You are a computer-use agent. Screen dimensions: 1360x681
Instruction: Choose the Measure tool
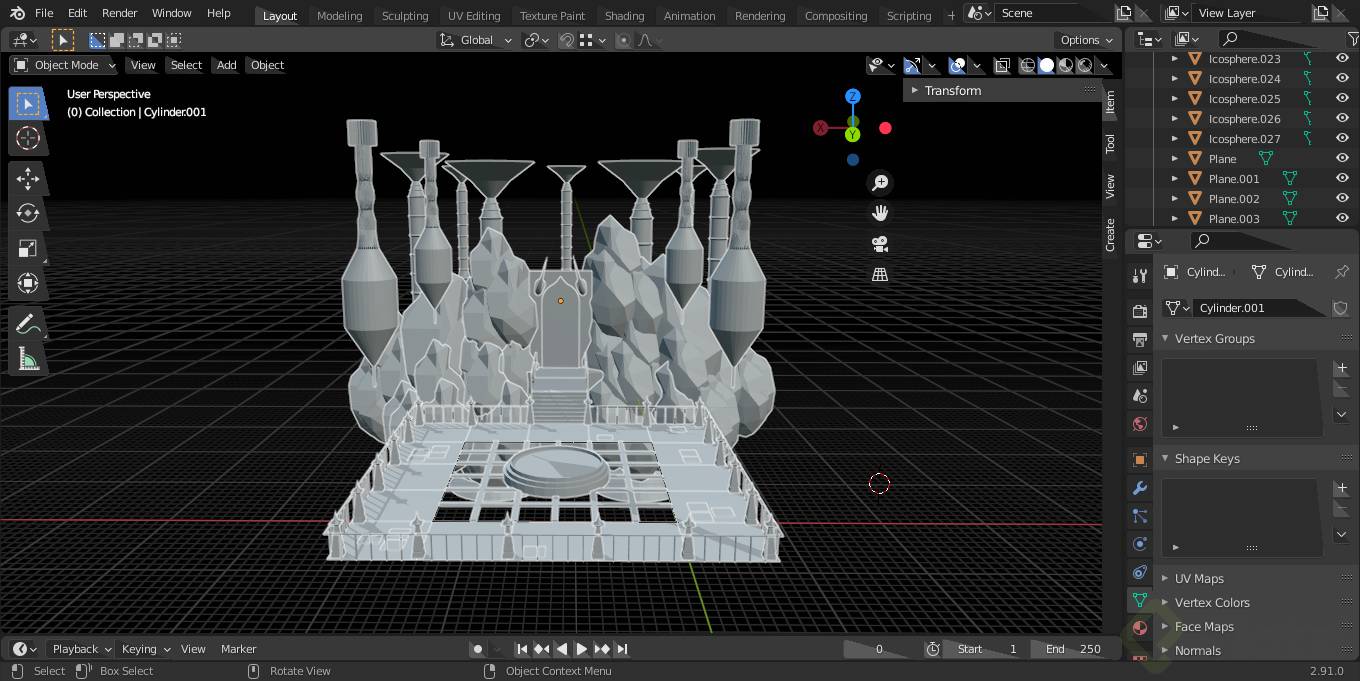click(28, 359)
